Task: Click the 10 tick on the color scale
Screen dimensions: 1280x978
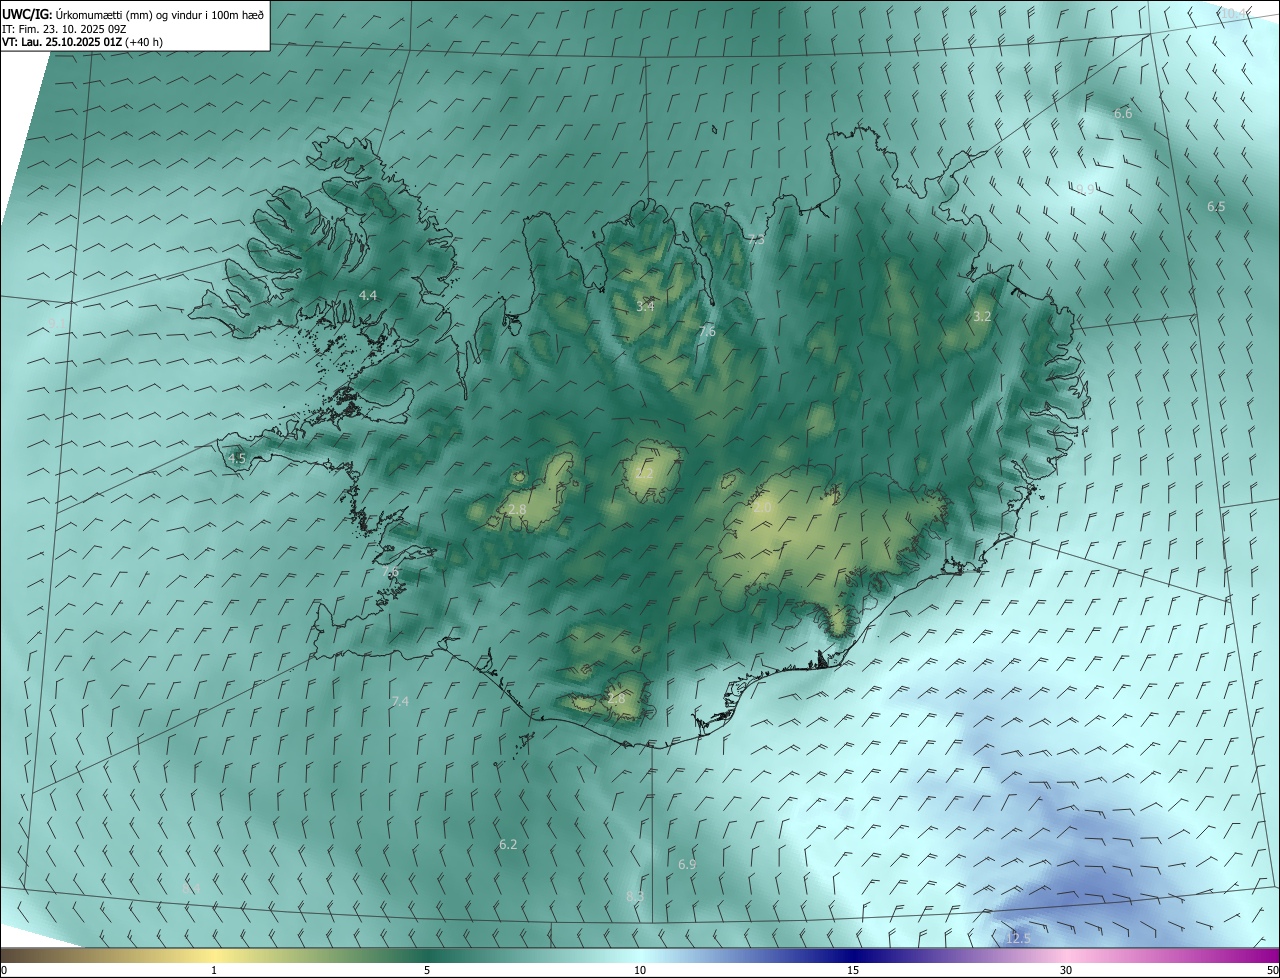Action: (640, 970)
